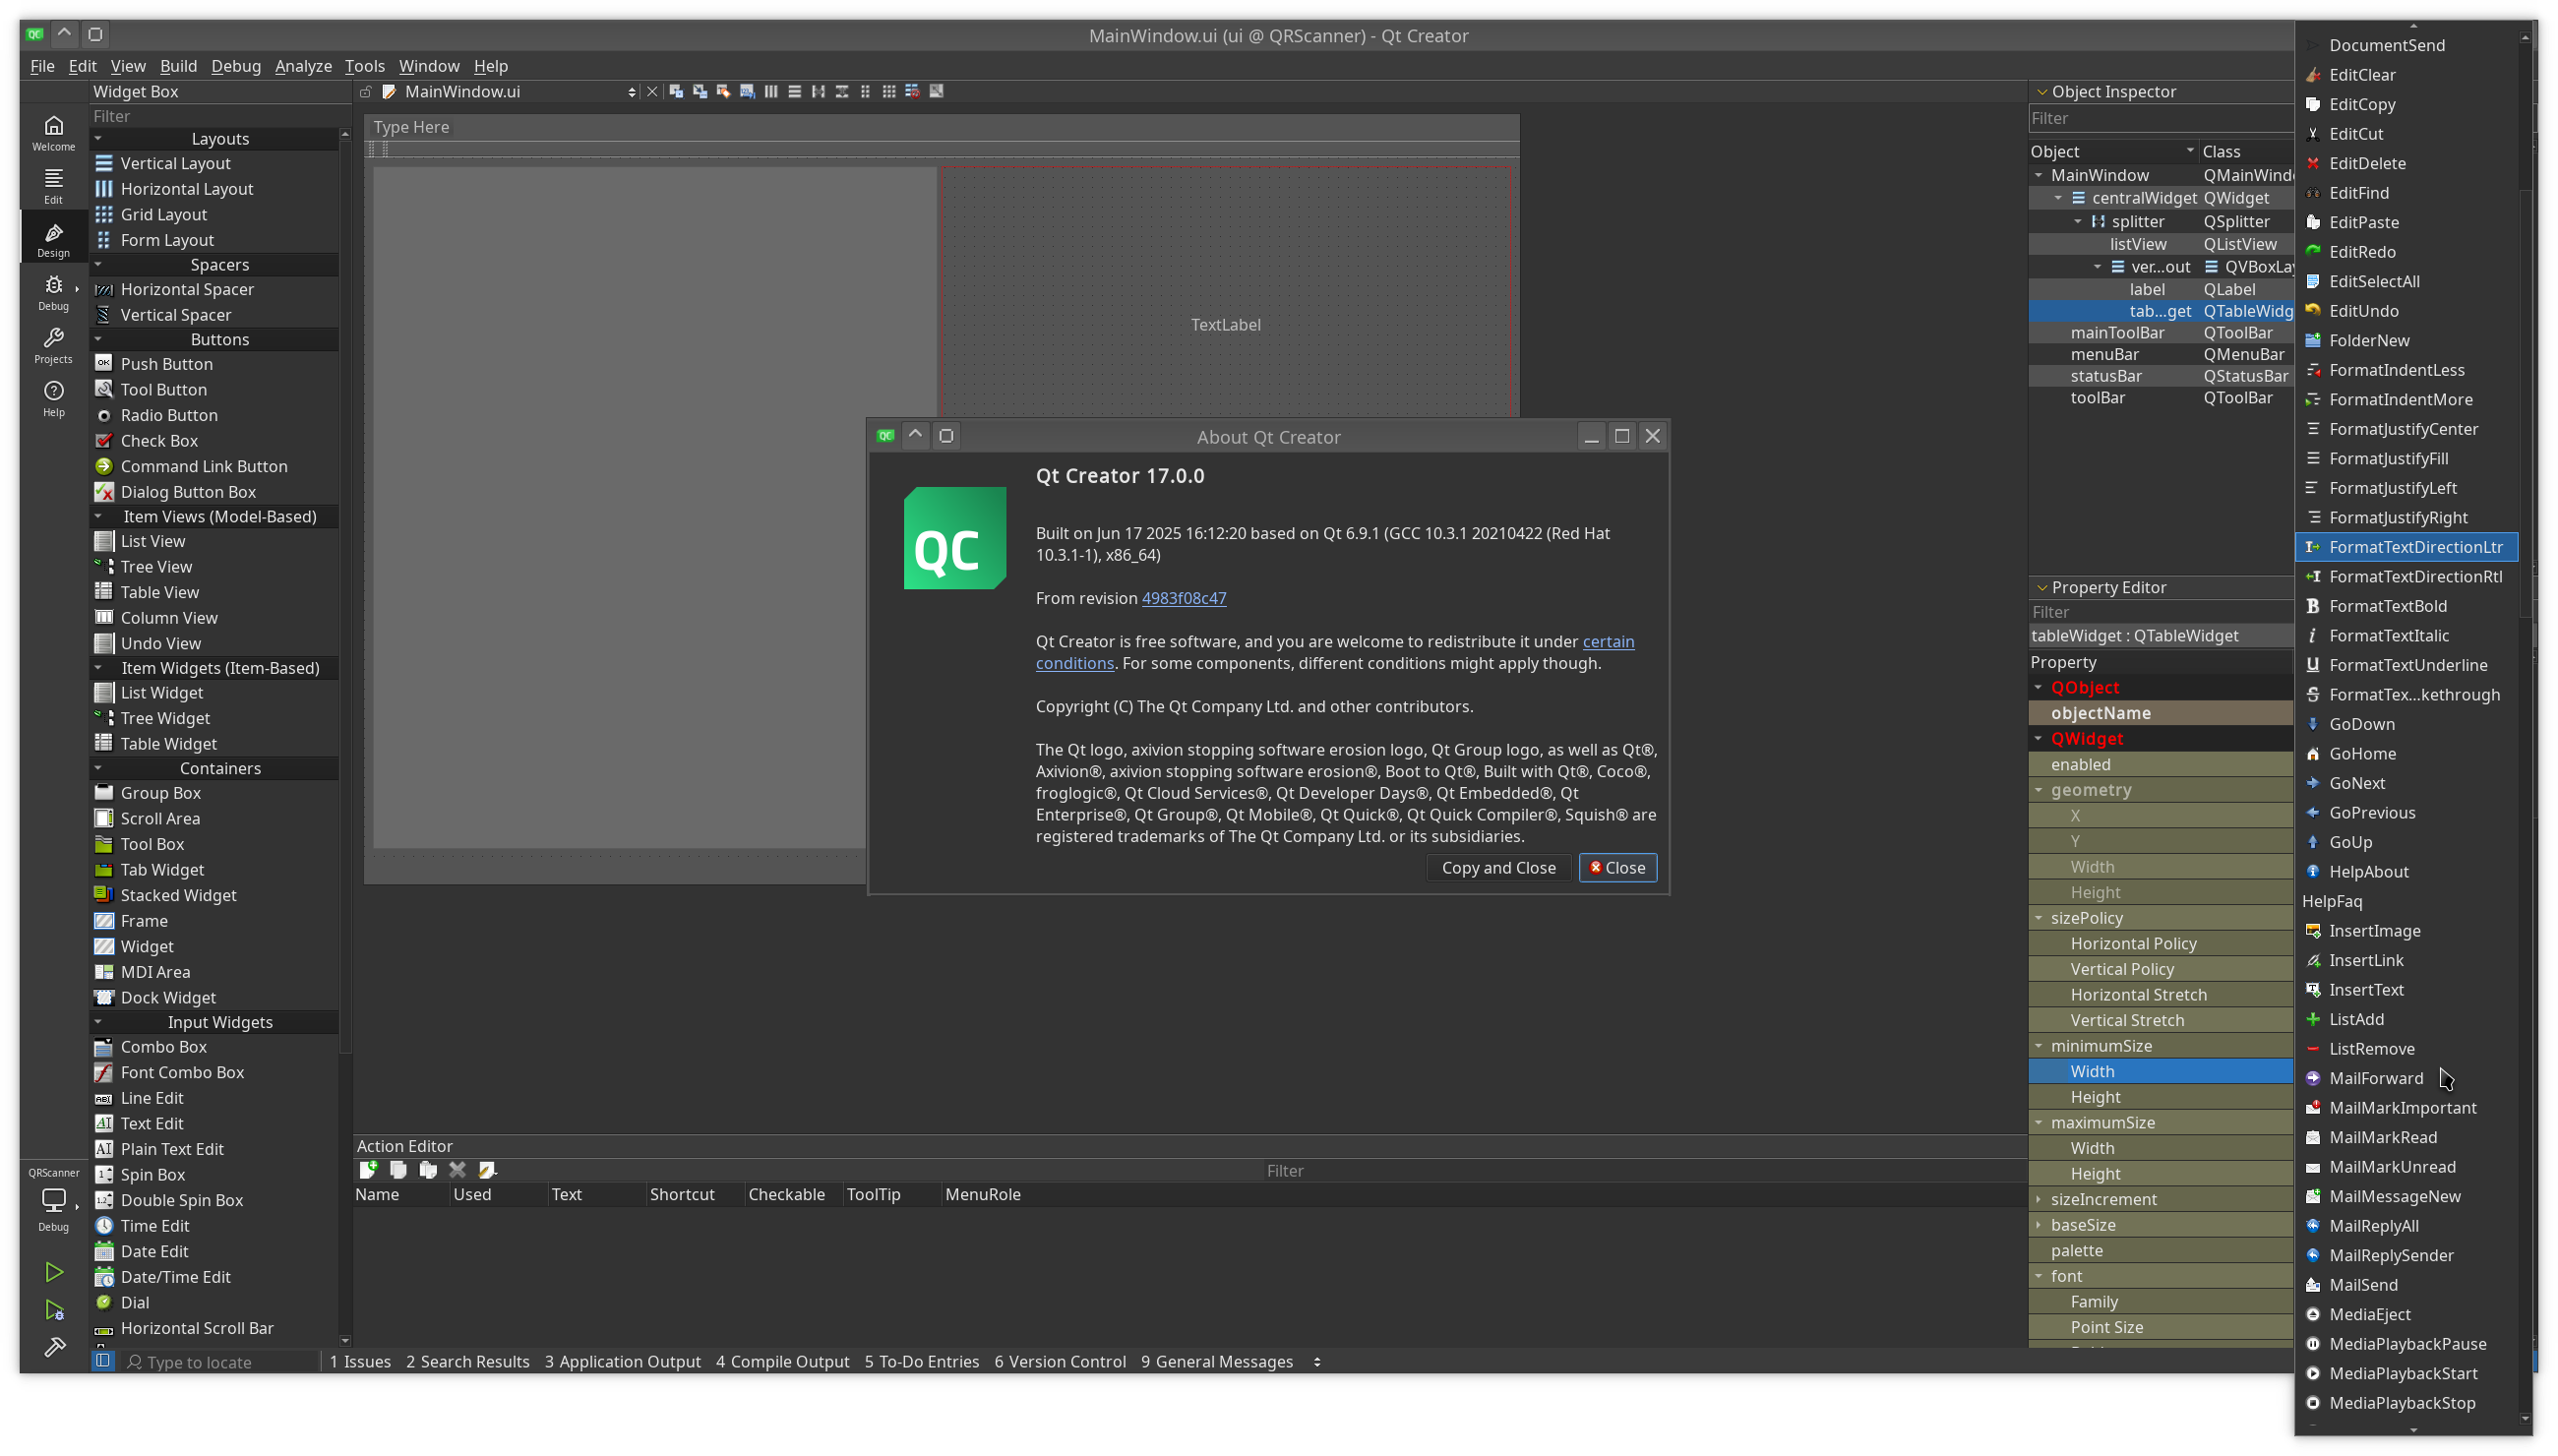Image resolution: width=2558 pixels, height=1456 pixels.
Task: Select the Horizontal Policy property row
Action: coord(2160,943)
